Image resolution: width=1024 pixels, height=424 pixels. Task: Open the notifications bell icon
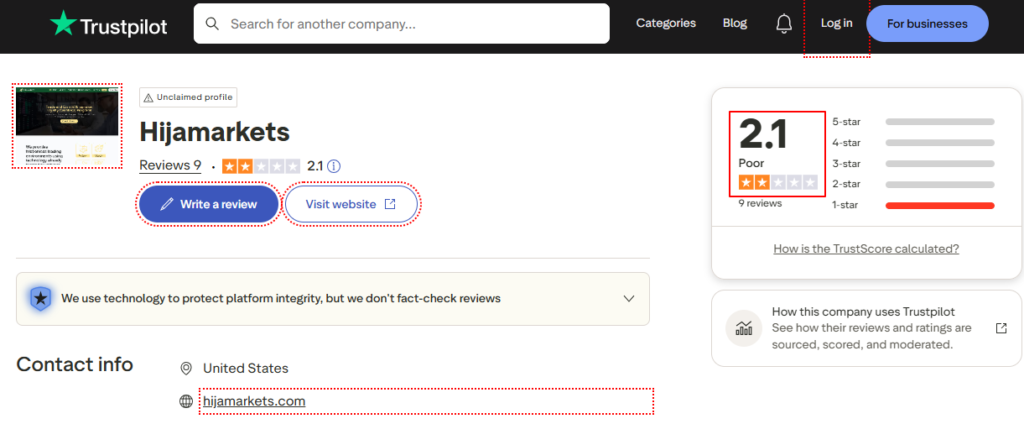(784, 23)
